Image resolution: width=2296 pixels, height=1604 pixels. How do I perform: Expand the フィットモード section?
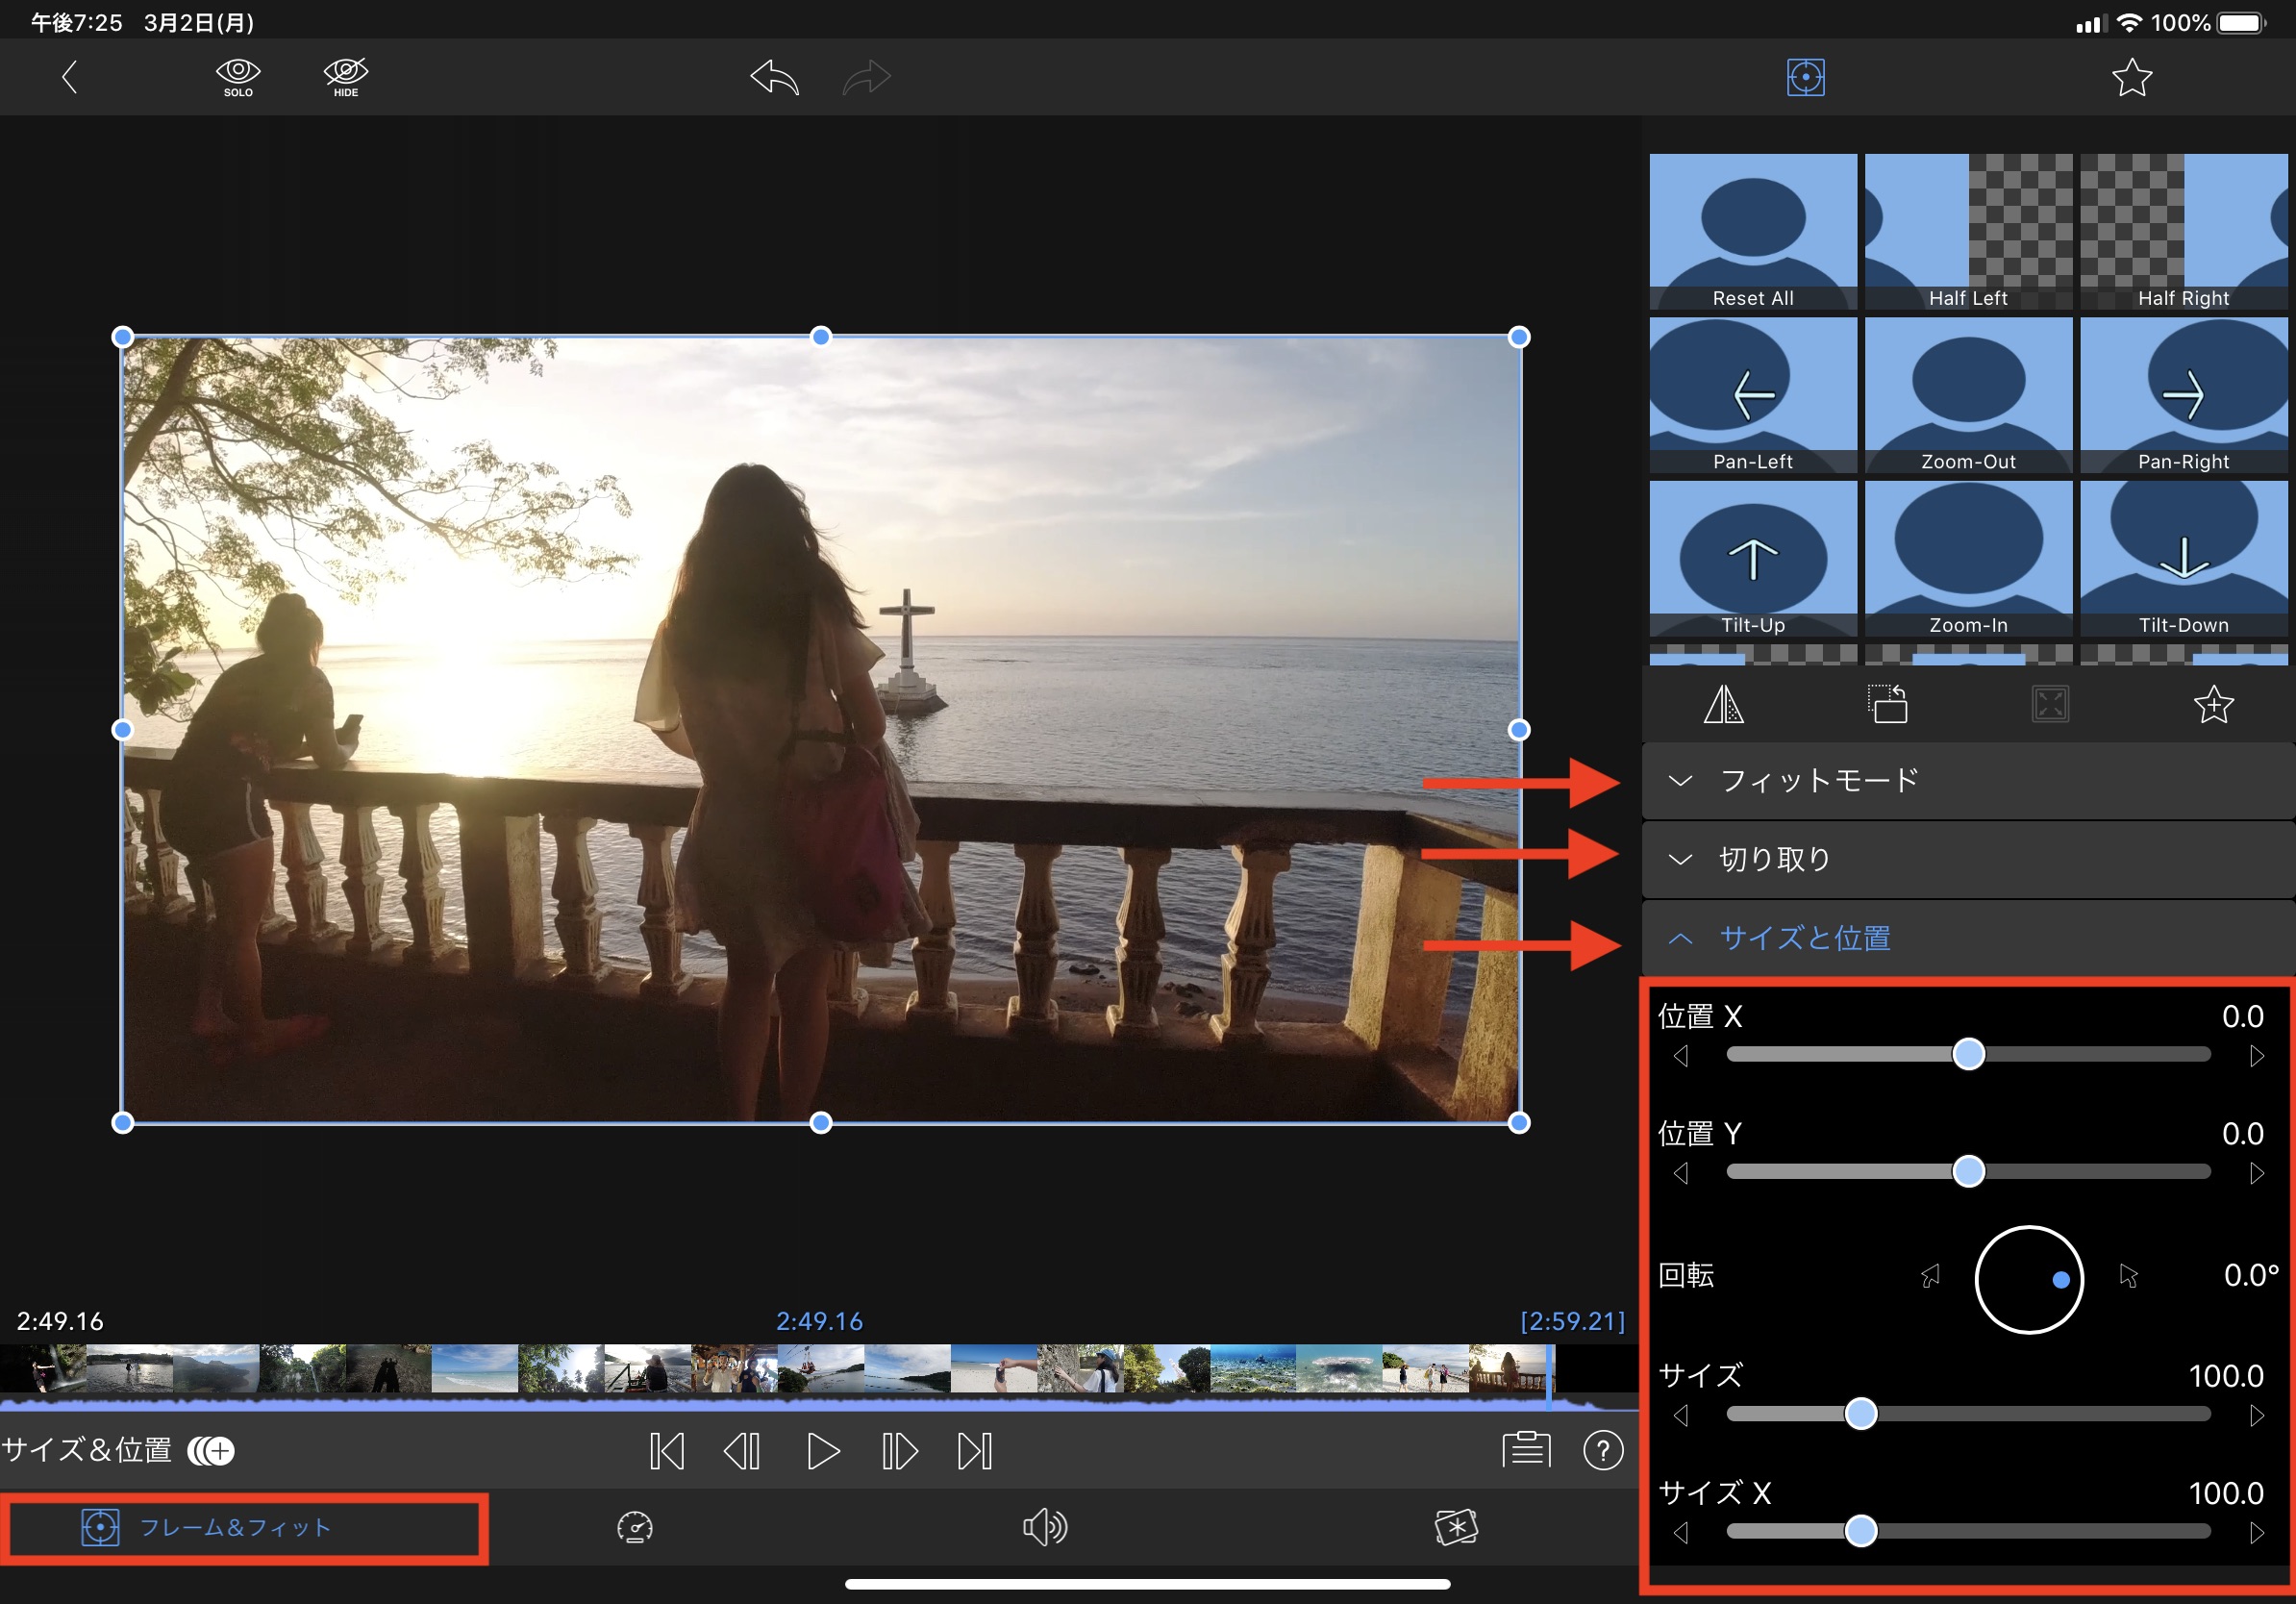(1819, 780)
